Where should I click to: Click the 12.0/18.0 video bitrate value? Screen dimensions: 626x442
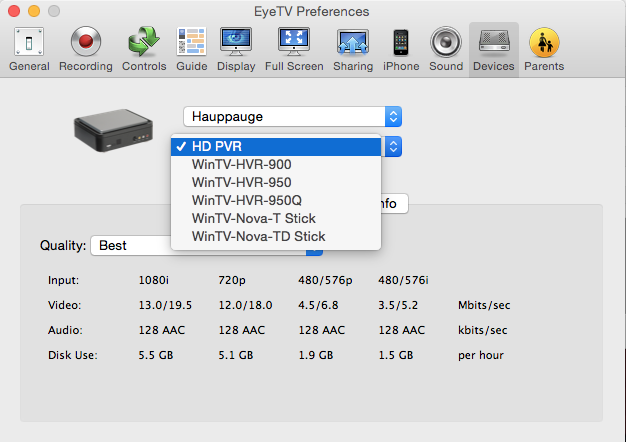click(x=245, y=305)
